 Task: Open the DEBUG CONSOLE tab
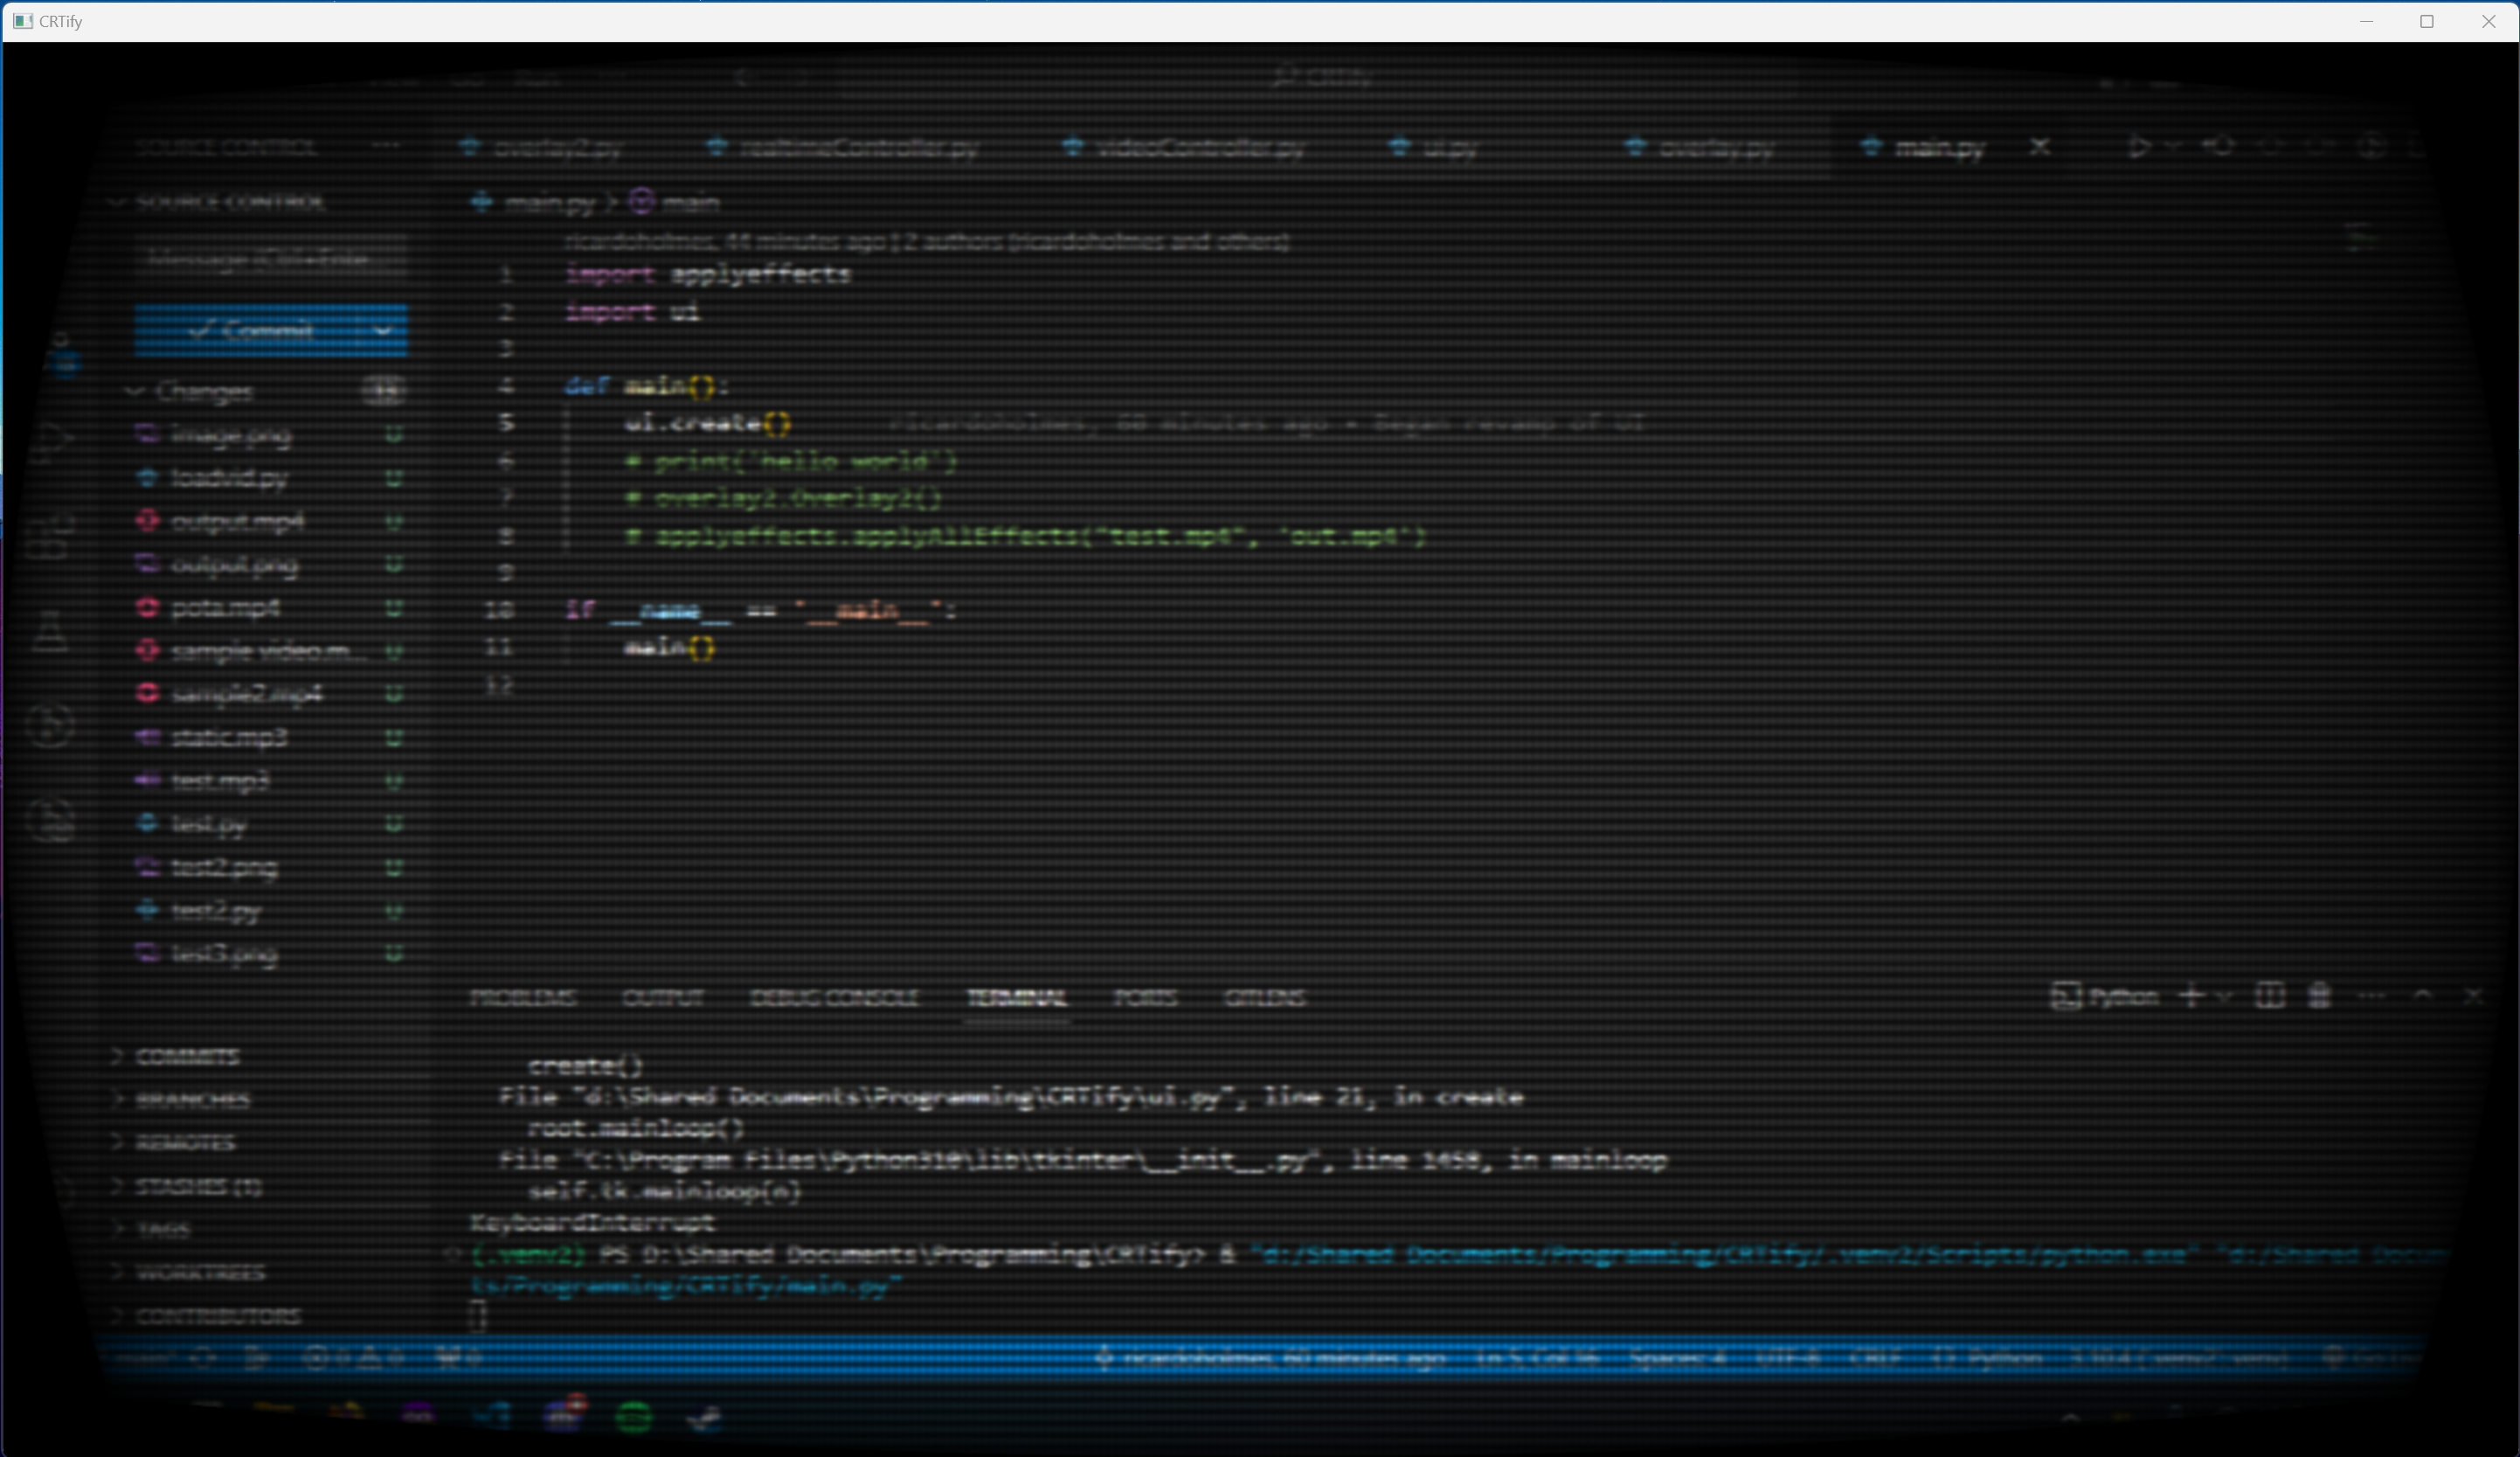pos(834,998)
